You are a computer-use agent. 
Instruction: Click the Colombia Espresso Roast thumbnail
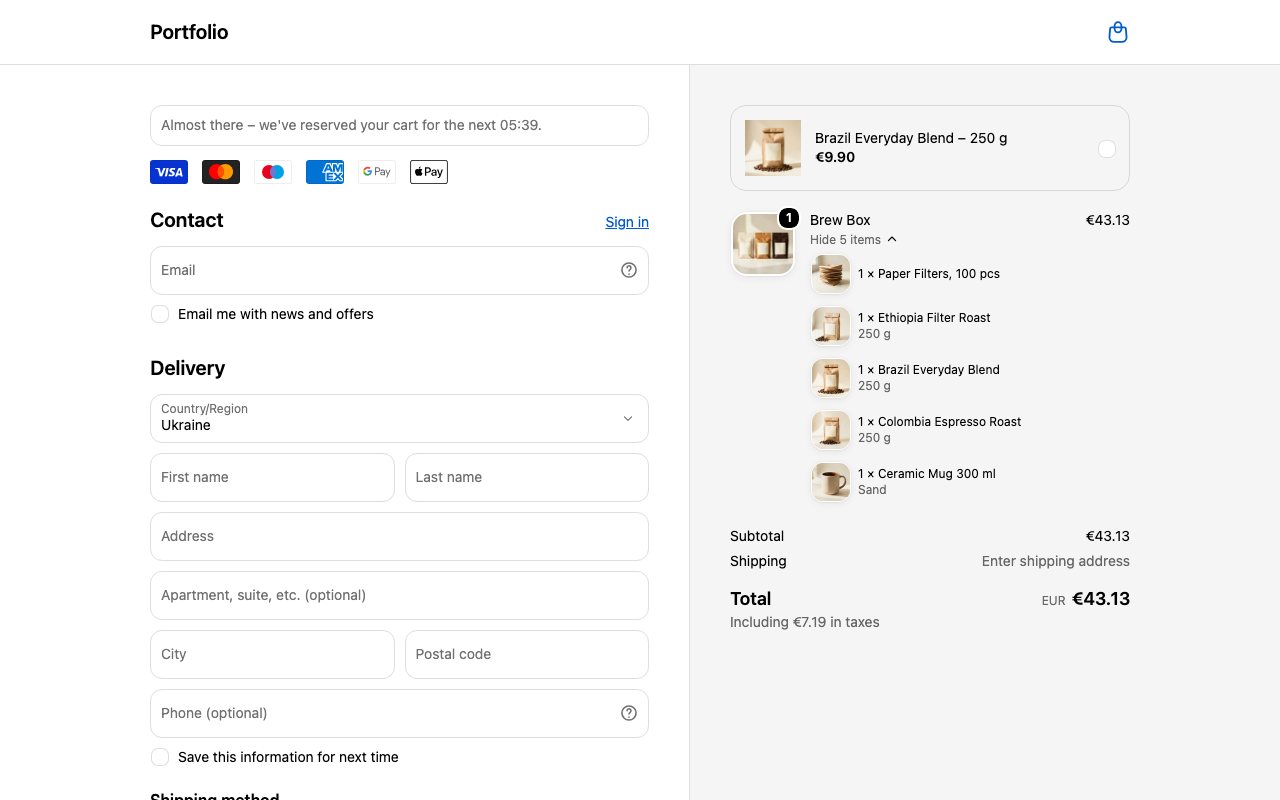pyautogui.click(x=831, y=430)
